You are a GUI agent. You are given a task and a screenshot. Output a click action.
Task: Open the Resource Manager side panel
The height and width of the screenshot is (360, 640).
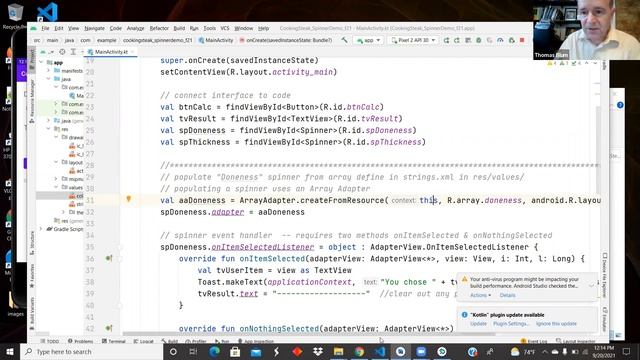point(32,100)
